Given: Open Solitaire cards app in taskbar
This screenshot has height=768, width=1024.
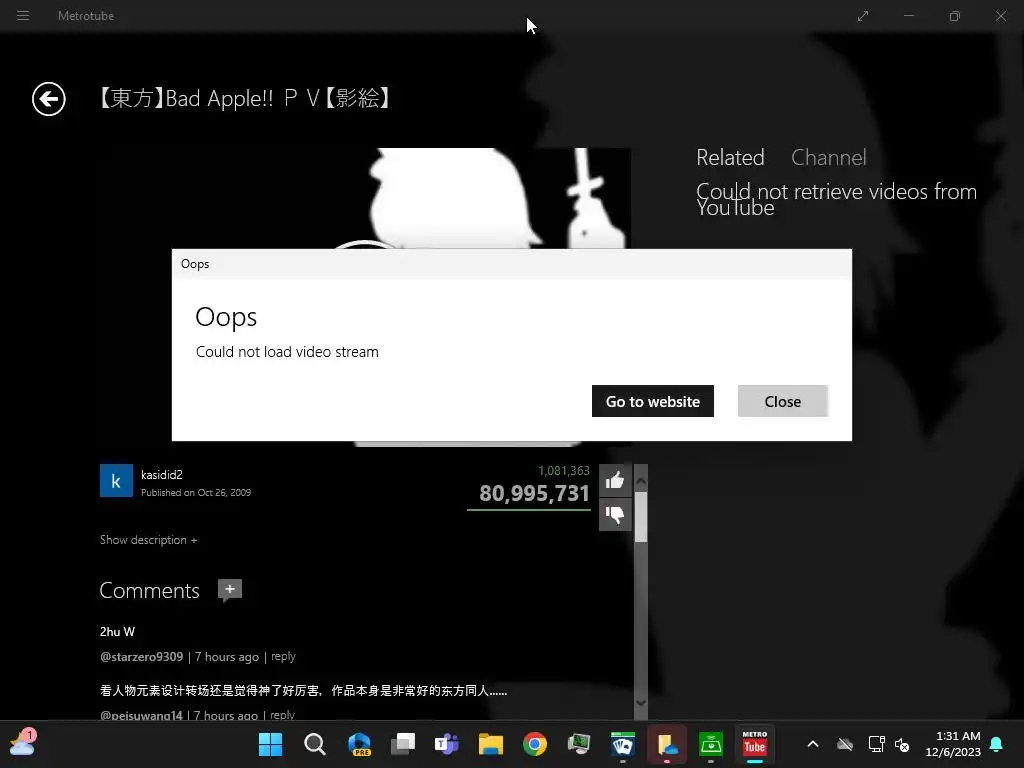Looking at the screenshot, I should [x=622, y=744].
